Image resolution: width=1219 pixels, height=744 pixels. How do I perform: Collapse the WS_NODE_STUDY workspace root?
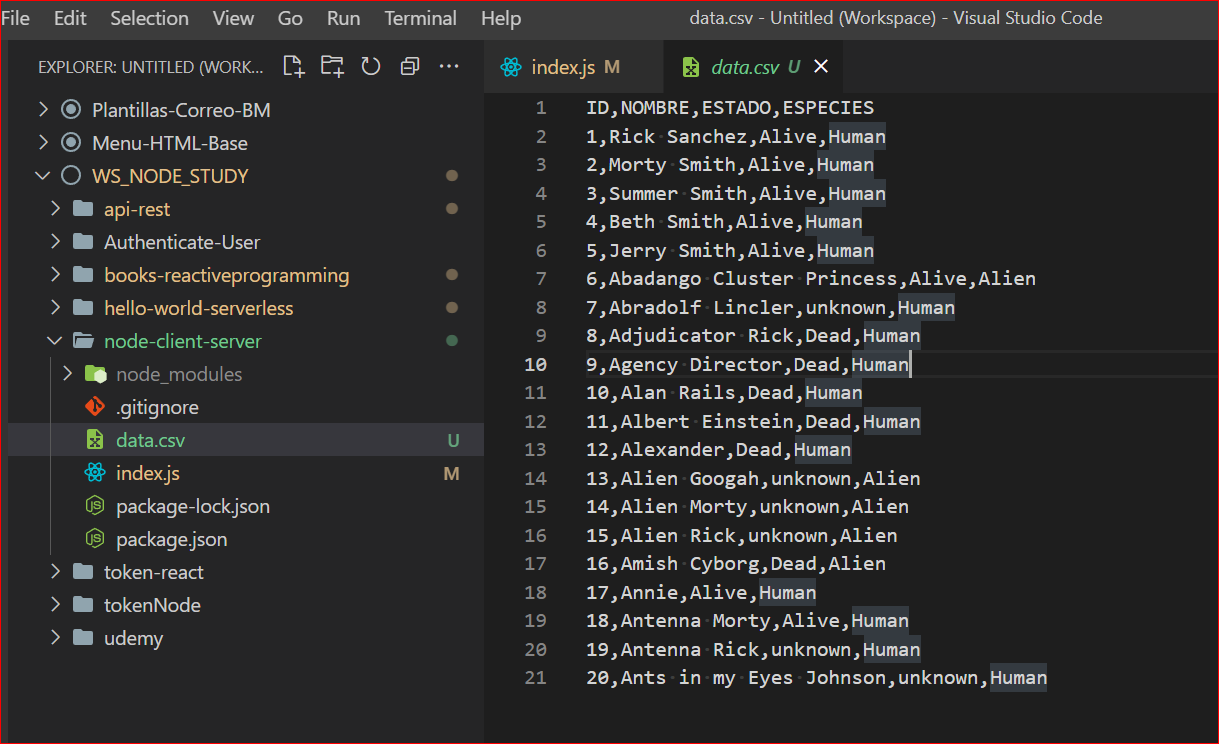[42, 176]
